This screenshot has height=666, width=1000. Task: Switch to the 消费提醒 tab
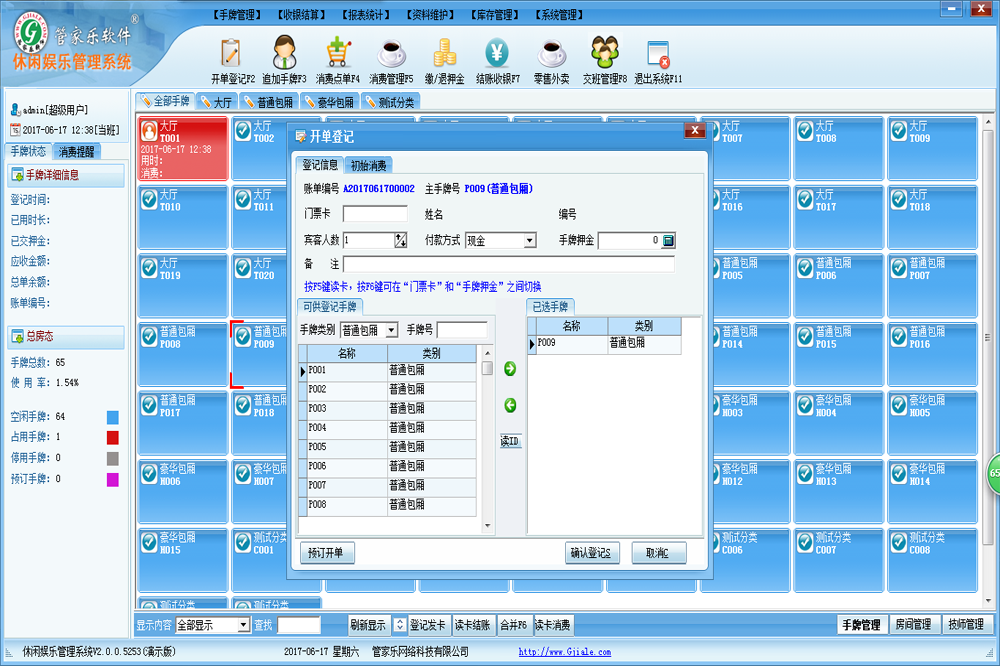[x=77, y=152]
